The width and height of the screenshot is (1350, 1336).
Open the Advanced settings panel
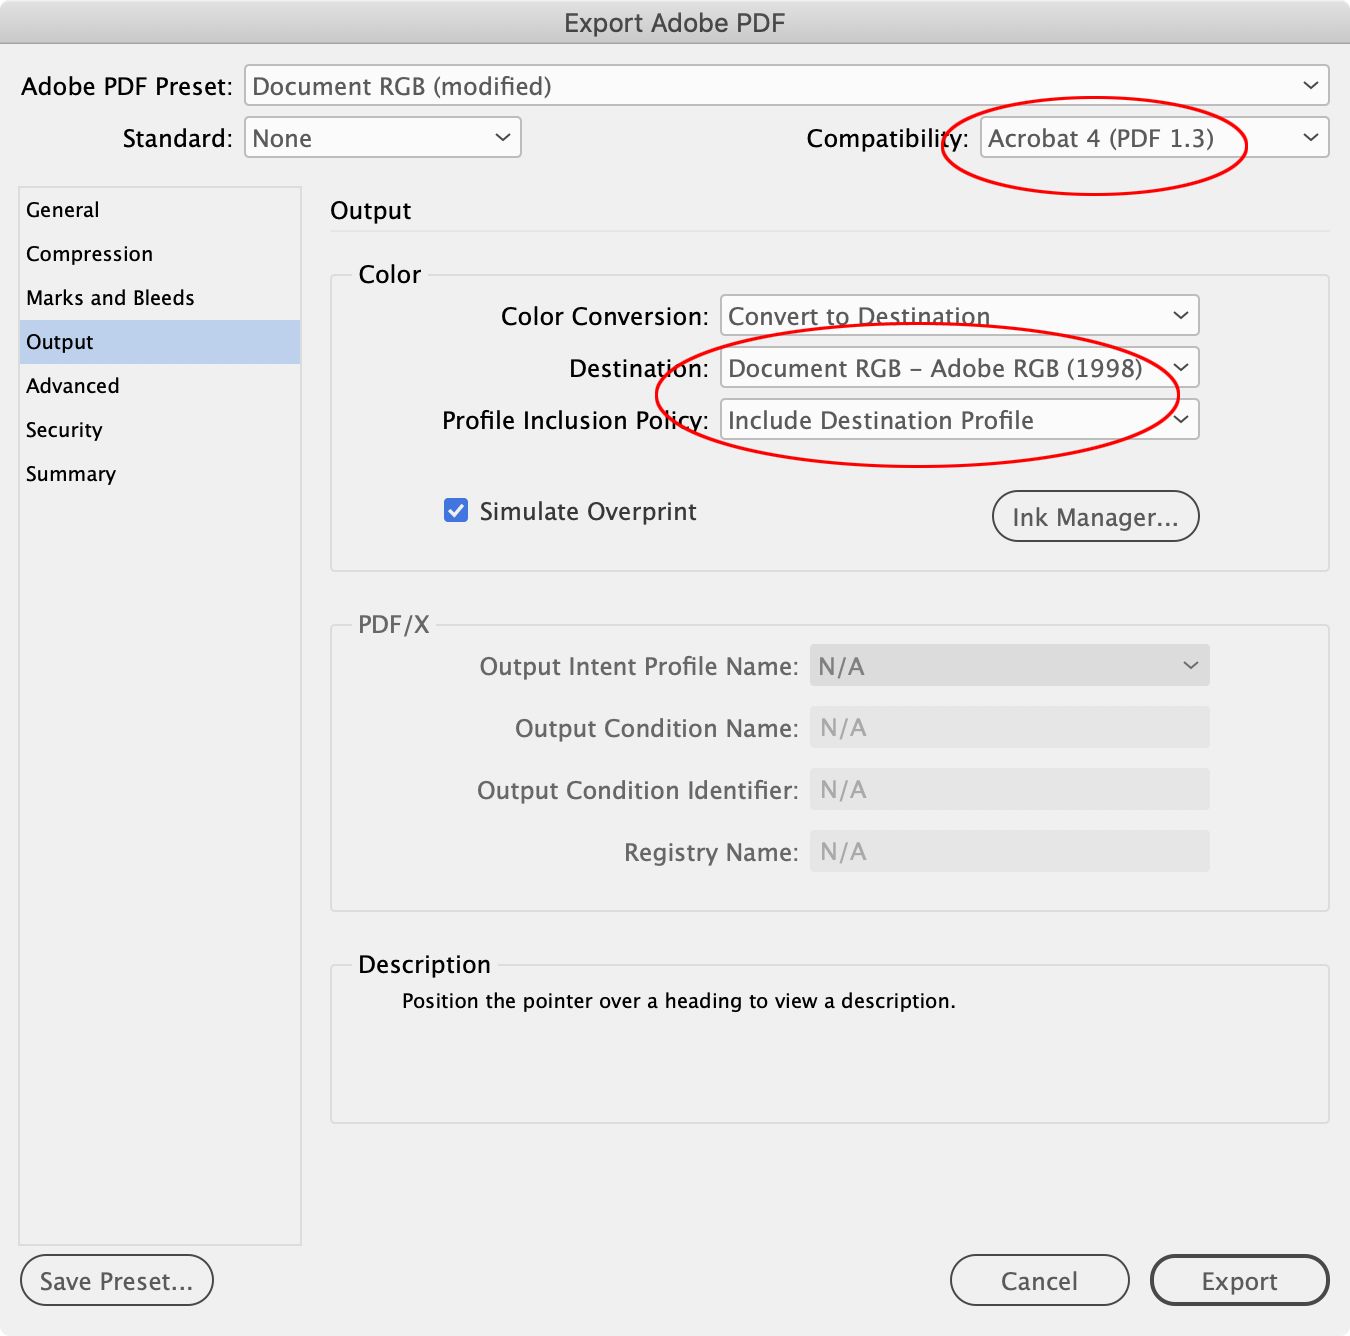72,385
